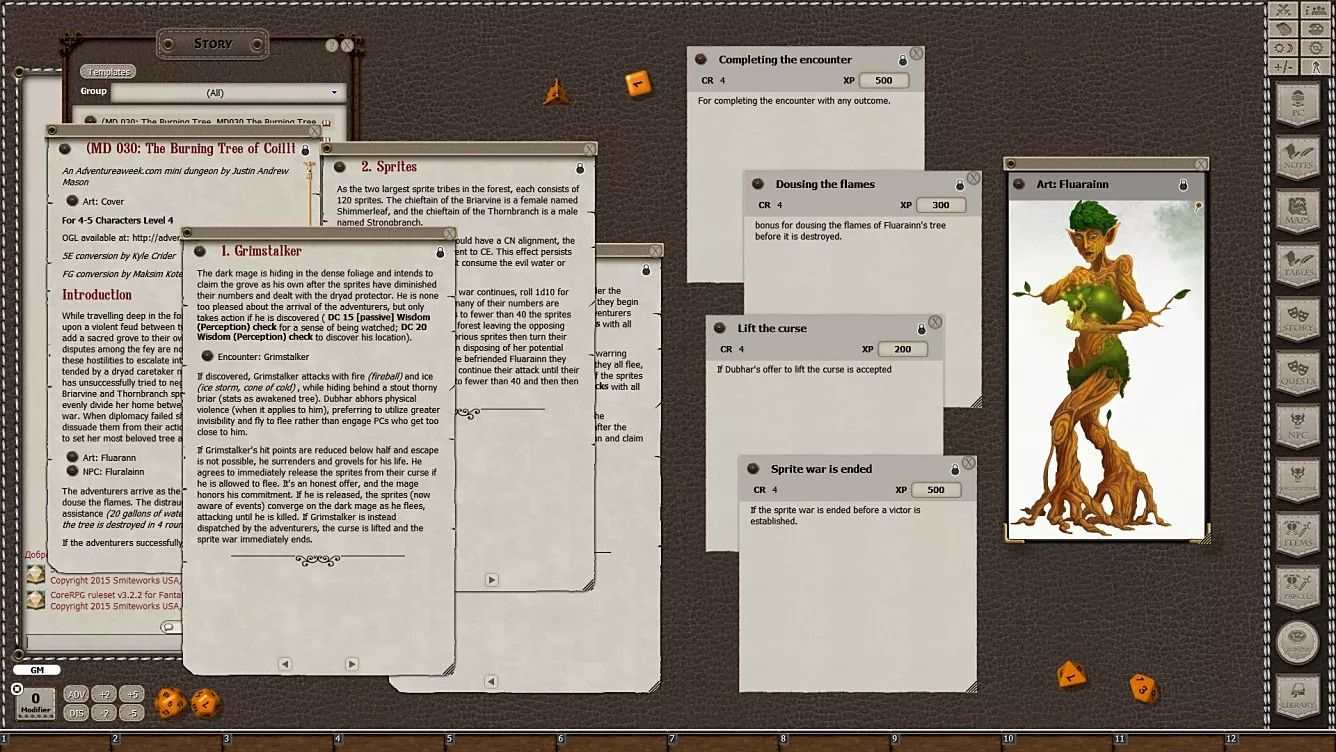Toggle the lock on Dousing the flames window
This screenshot has height=752, width=1336.
[x=959, y=185]
